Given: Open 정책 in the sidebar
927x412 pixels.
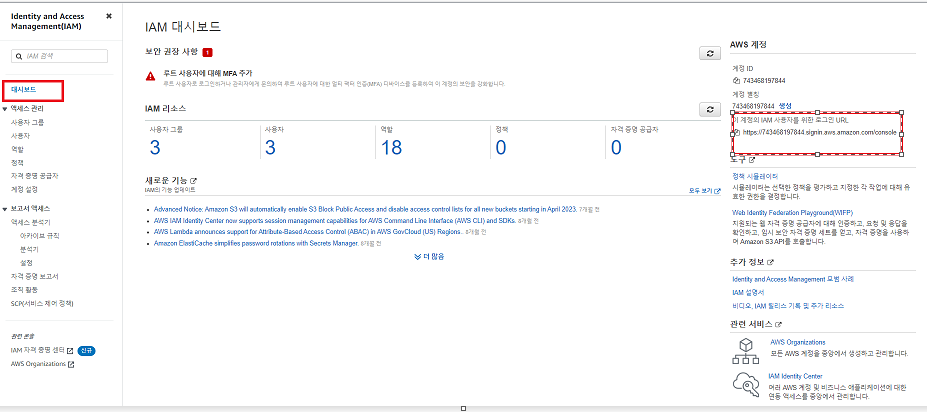Looking at the screenshot, I should point(17,163).
